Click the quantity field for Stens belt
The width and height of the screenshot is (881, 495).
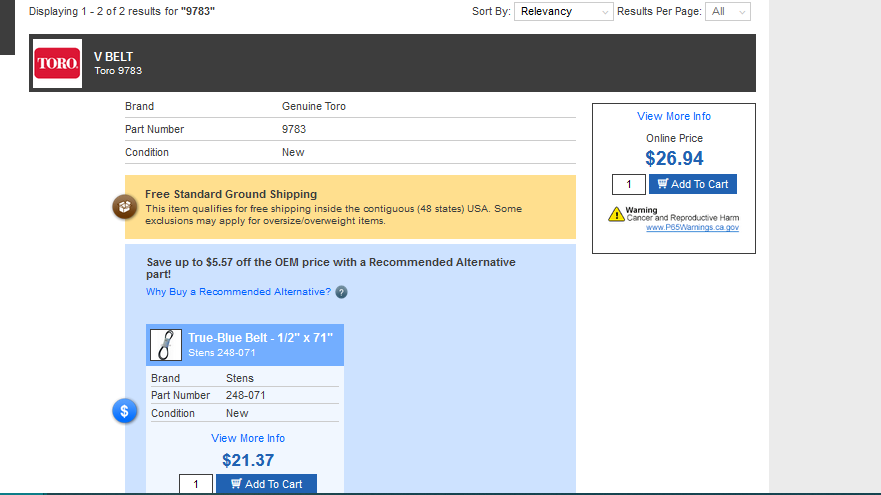tap(196, 484)
